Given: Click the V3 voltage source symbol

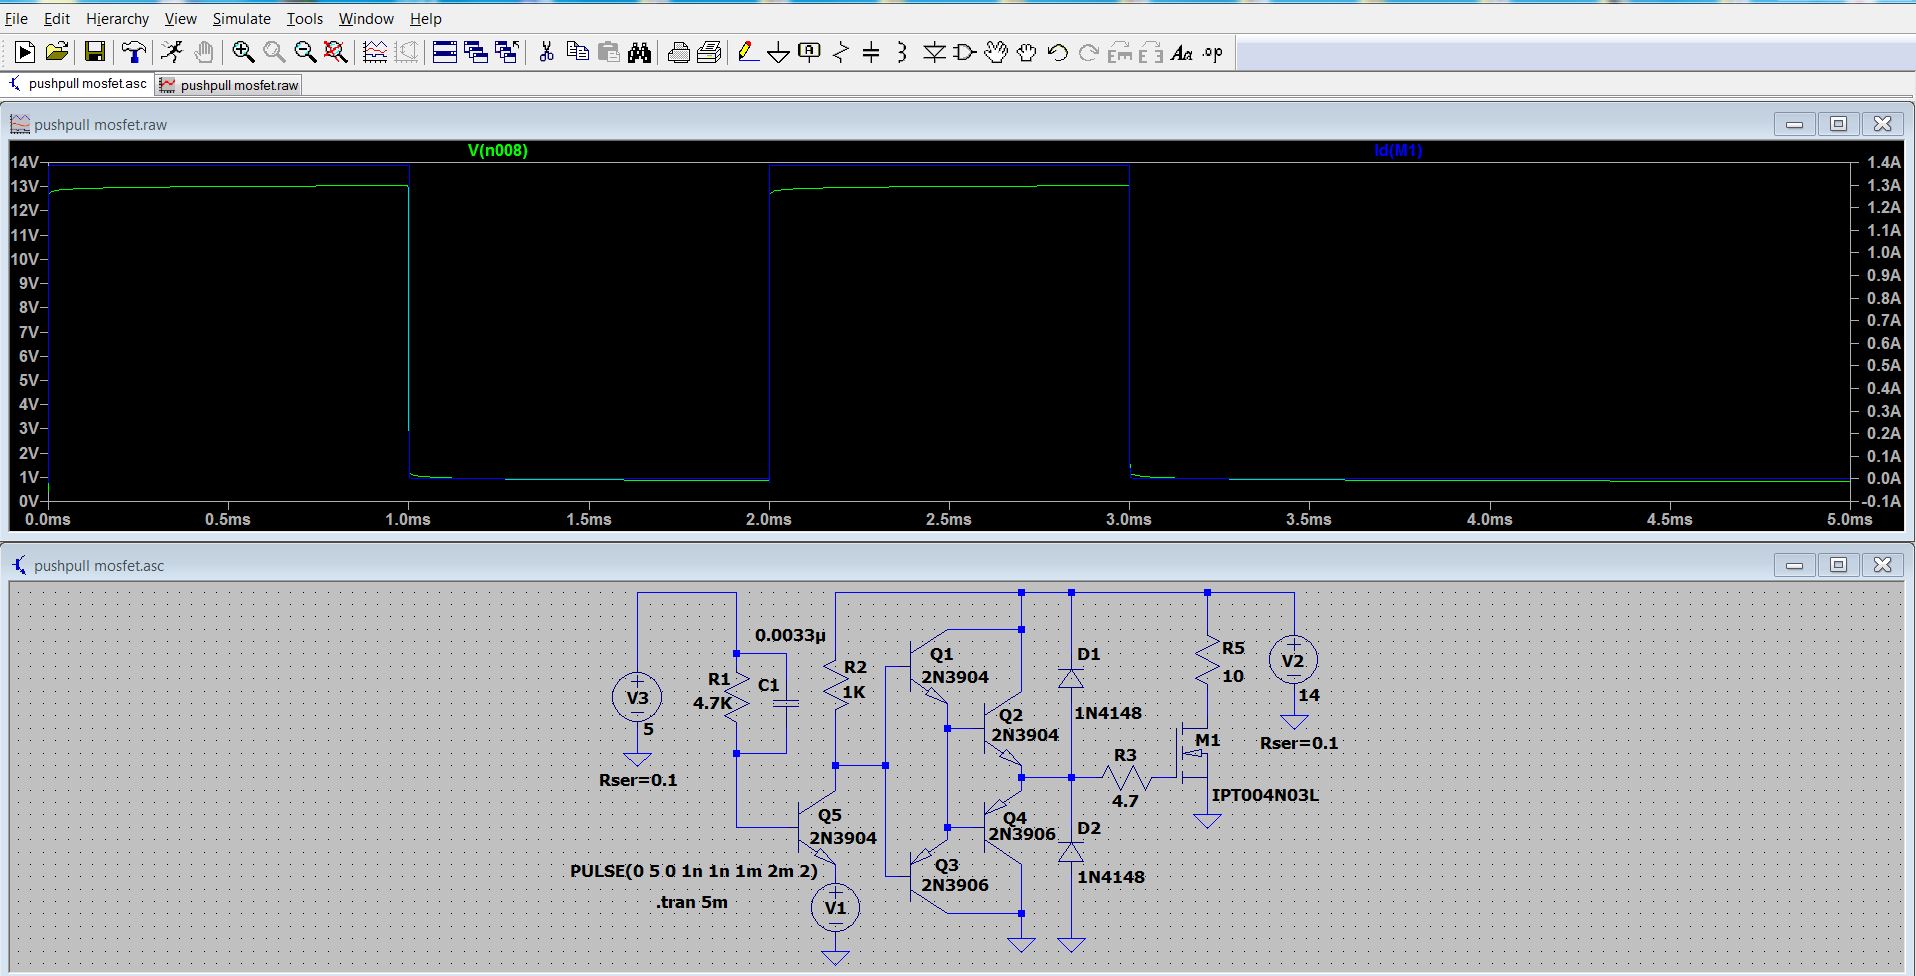Looking at the screenshot, I should 637,697.
